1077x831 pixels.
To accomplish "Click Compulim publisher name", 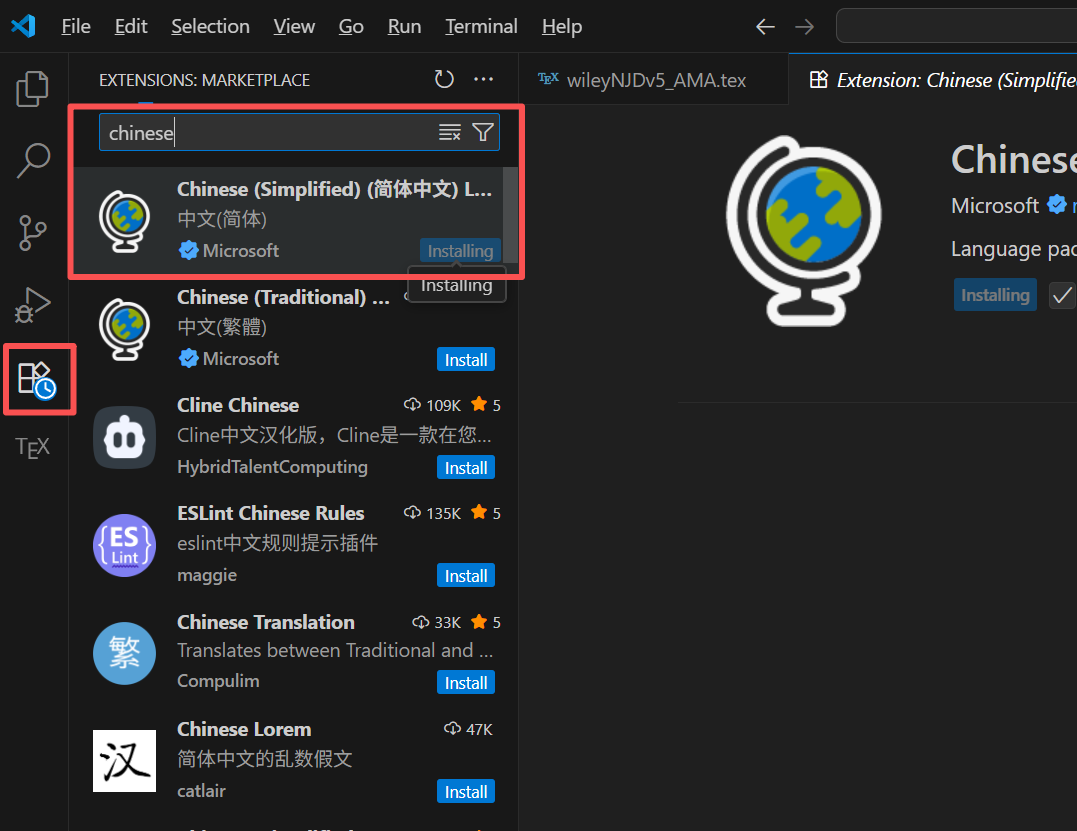I will point(218,681).
